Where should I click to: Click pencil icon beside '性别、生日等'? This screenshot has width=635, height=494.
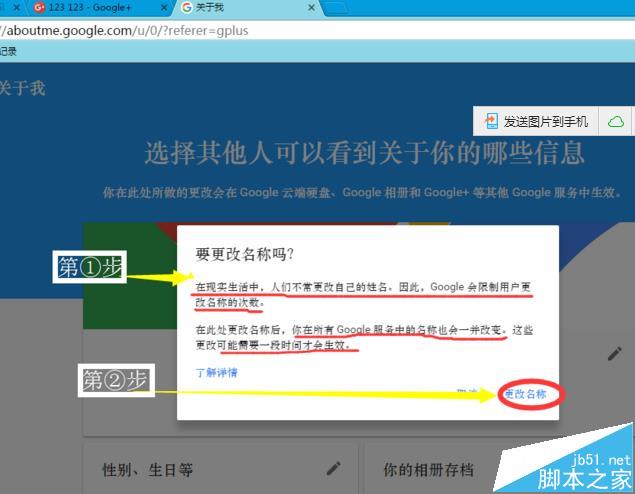[334, 468]
